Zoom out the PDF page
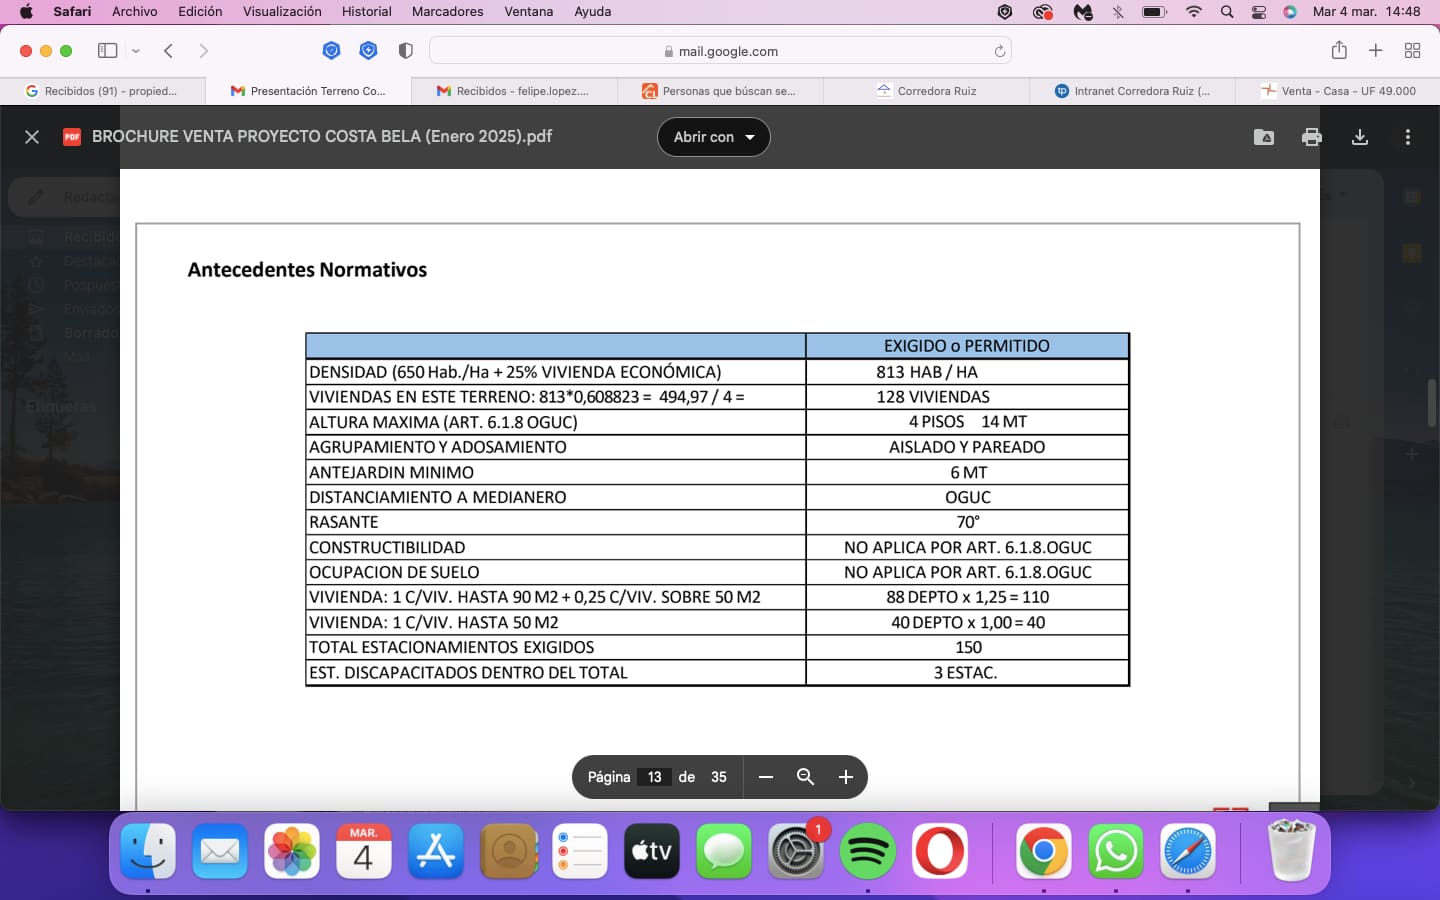The width and height of the screenshot is (1440, 900). tap(766, 777)
